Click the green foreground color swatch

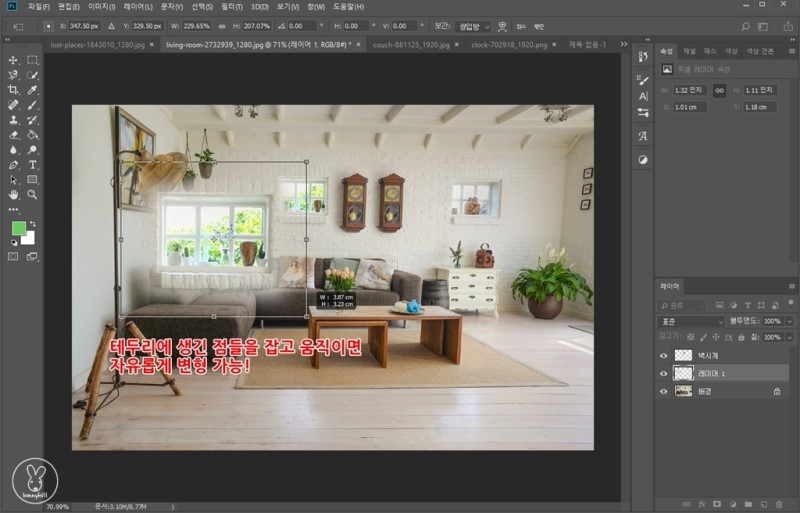click(x=19, y=229)
